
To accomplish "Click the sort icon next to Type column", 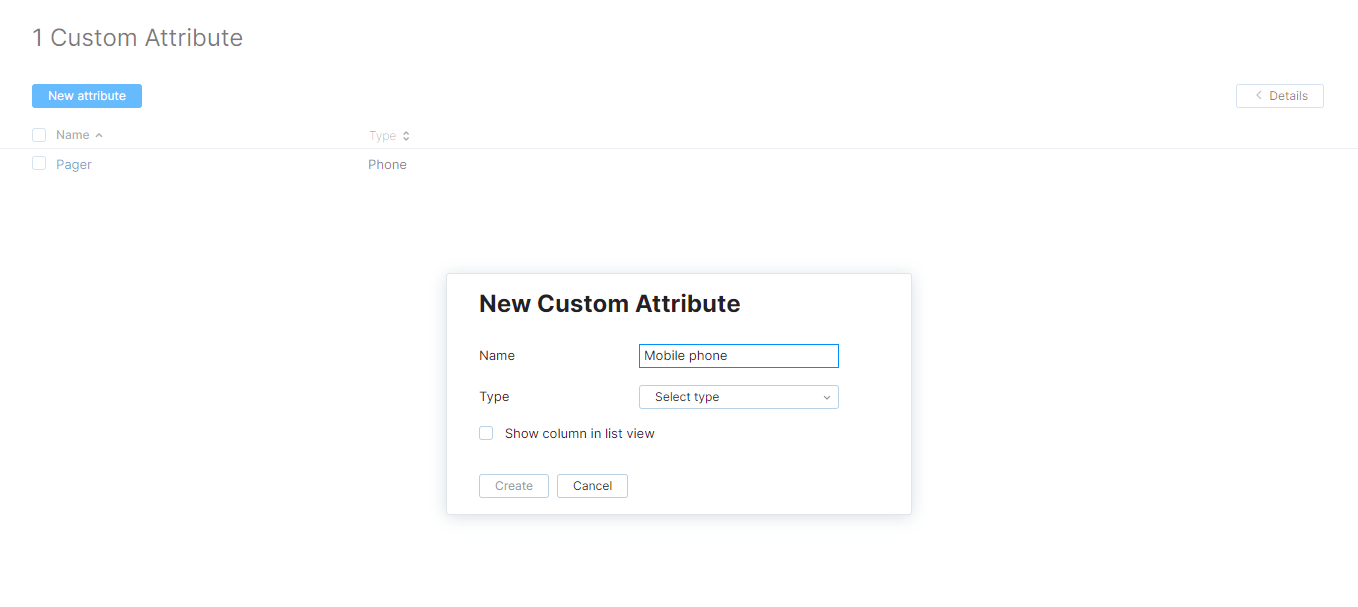I will click(406, 135).
